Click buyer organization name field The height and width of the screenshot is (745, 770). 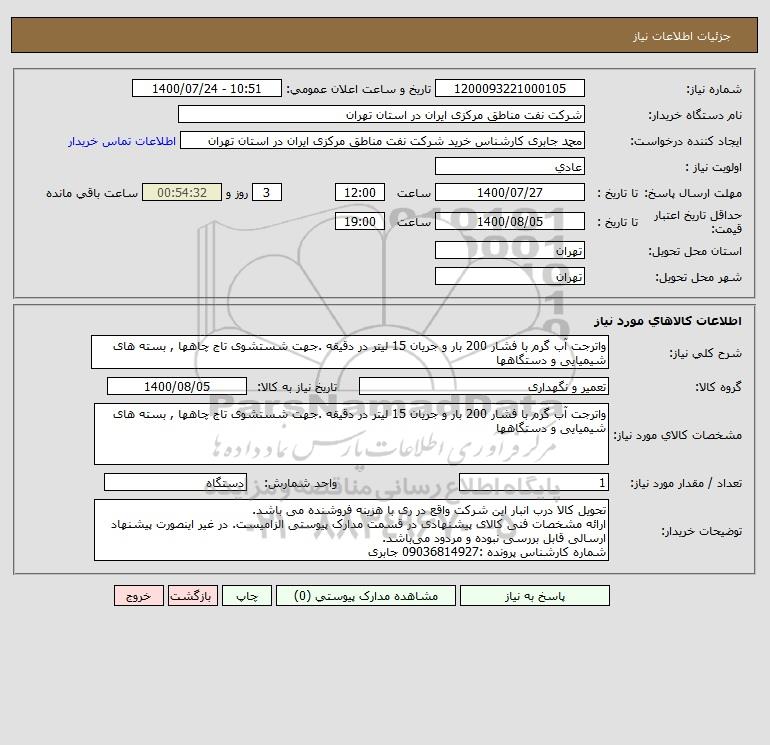pyautogui.click(x=381, y=114)
